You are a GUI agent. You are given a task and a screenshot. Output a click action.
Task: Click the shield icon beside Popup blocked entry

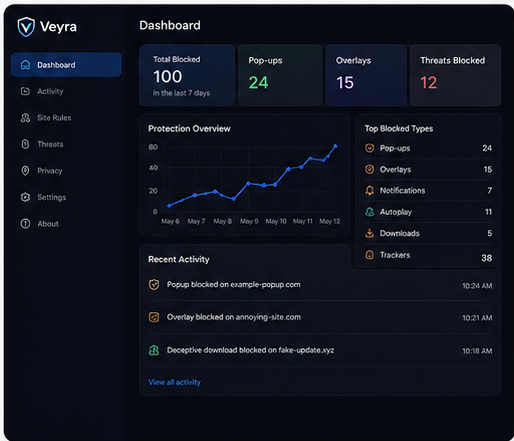(154, 285)
